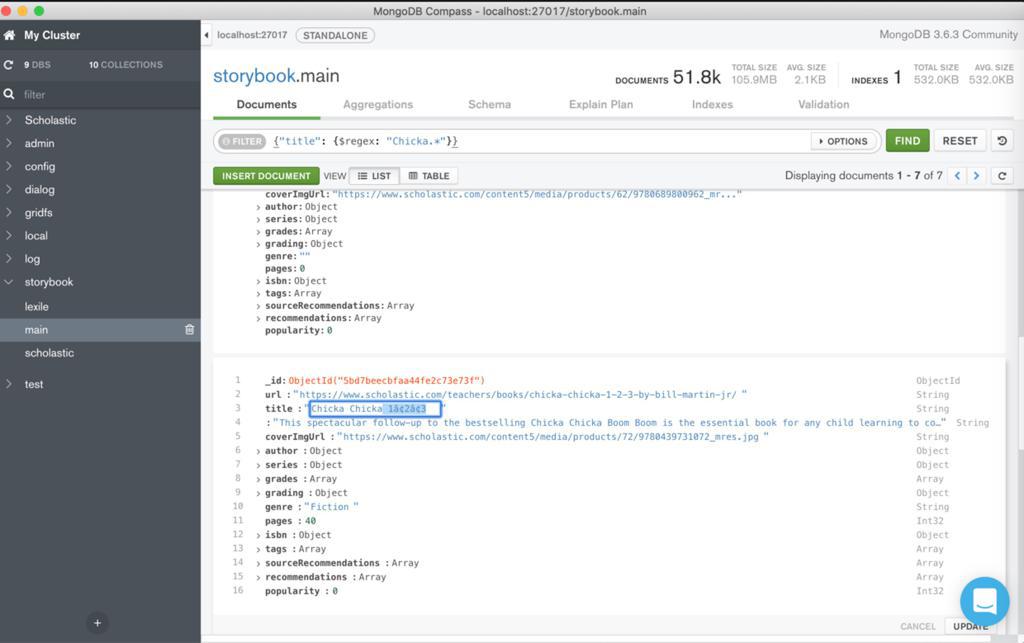Click storybook link in collection title

pyautogui.click(x=254, y=76)
